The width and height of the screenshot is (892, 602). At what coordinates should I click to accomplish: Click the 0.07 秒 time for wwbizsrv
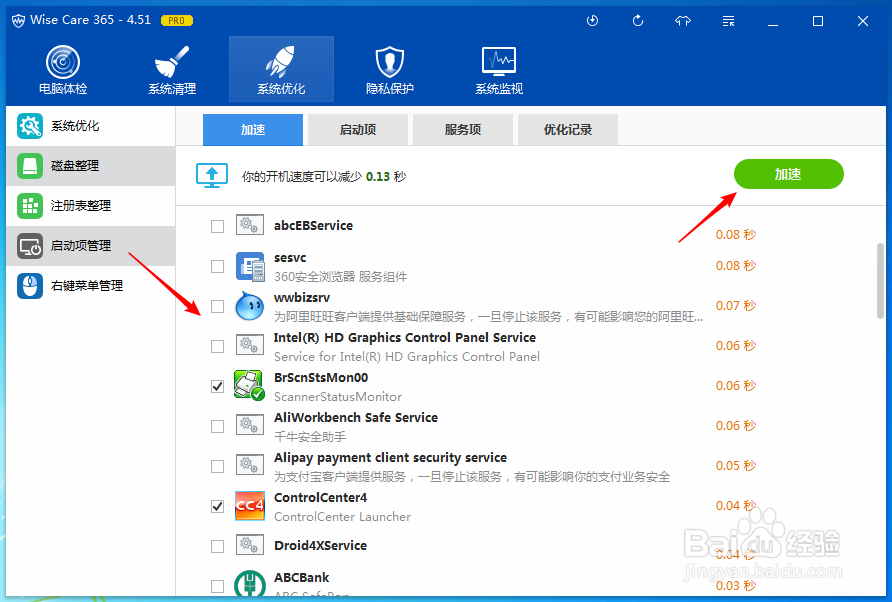(x=736, y=306)
